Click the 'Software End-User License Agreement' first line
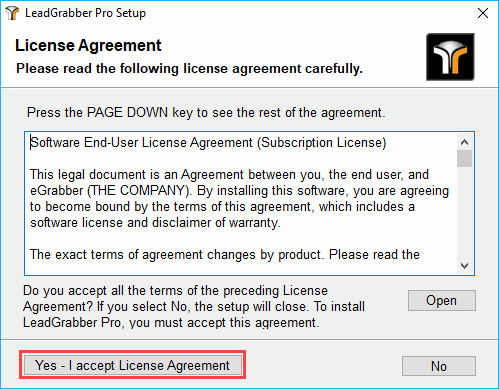Viewport: 499px width, 389px height. click(208, 143)
